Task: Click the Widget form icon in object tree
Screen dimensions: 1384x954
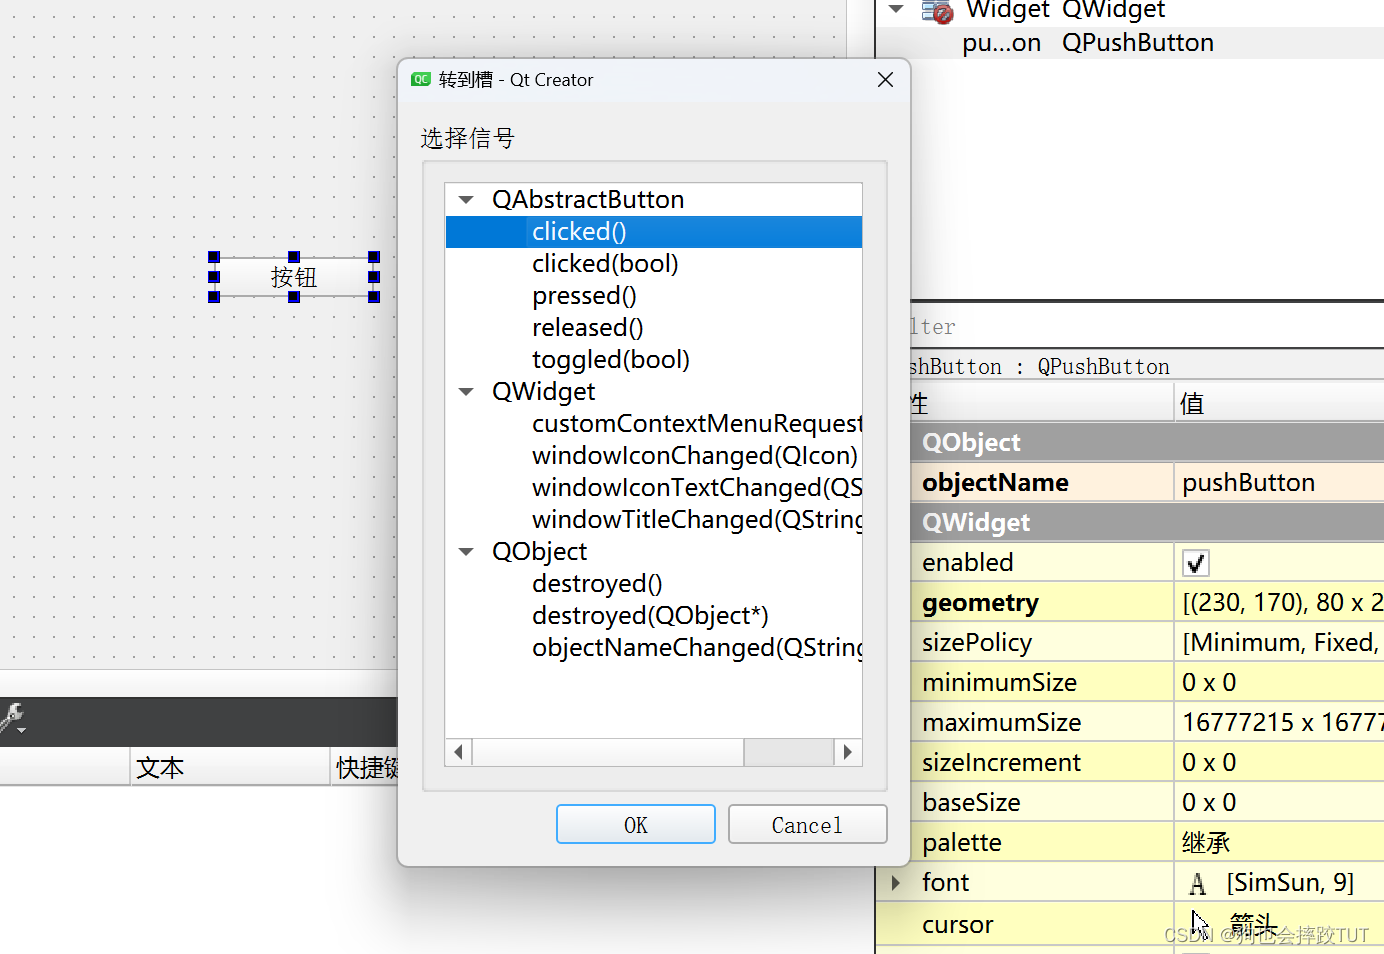Action: [x=937, y=12]
